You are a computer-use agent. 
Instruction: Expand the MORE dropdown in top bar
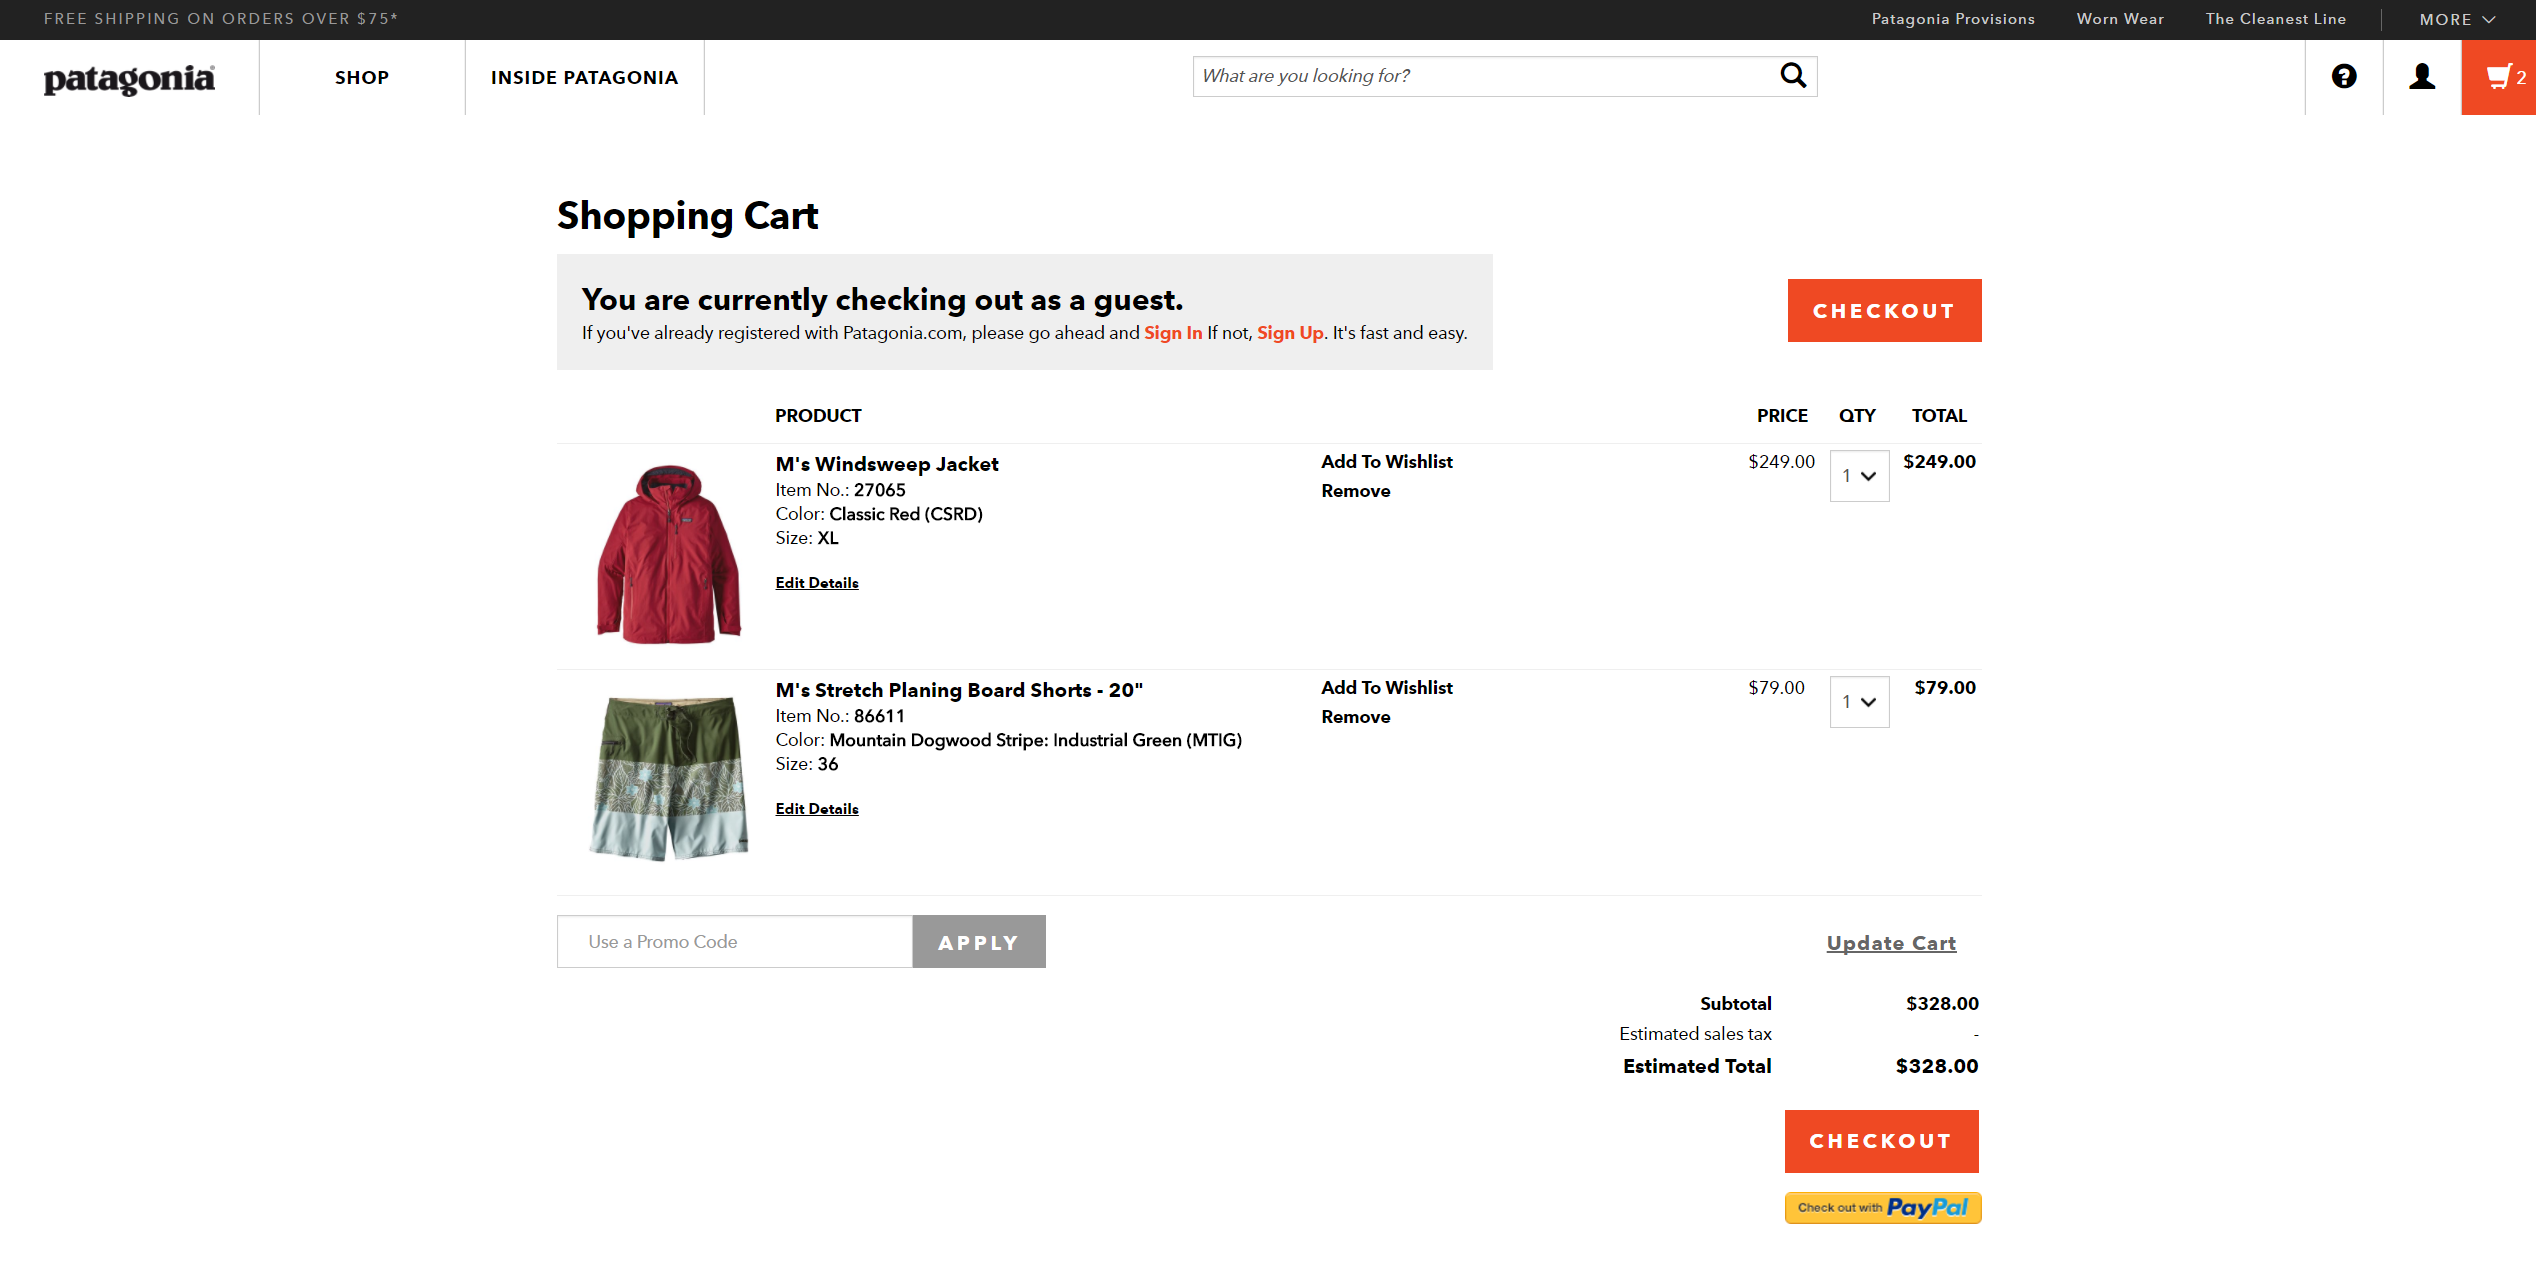pos(2457,19)
